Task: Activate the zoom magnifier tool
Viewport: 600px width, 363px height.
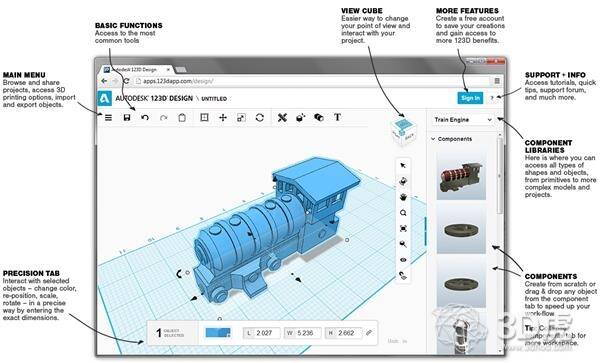Action: point(403,213)
